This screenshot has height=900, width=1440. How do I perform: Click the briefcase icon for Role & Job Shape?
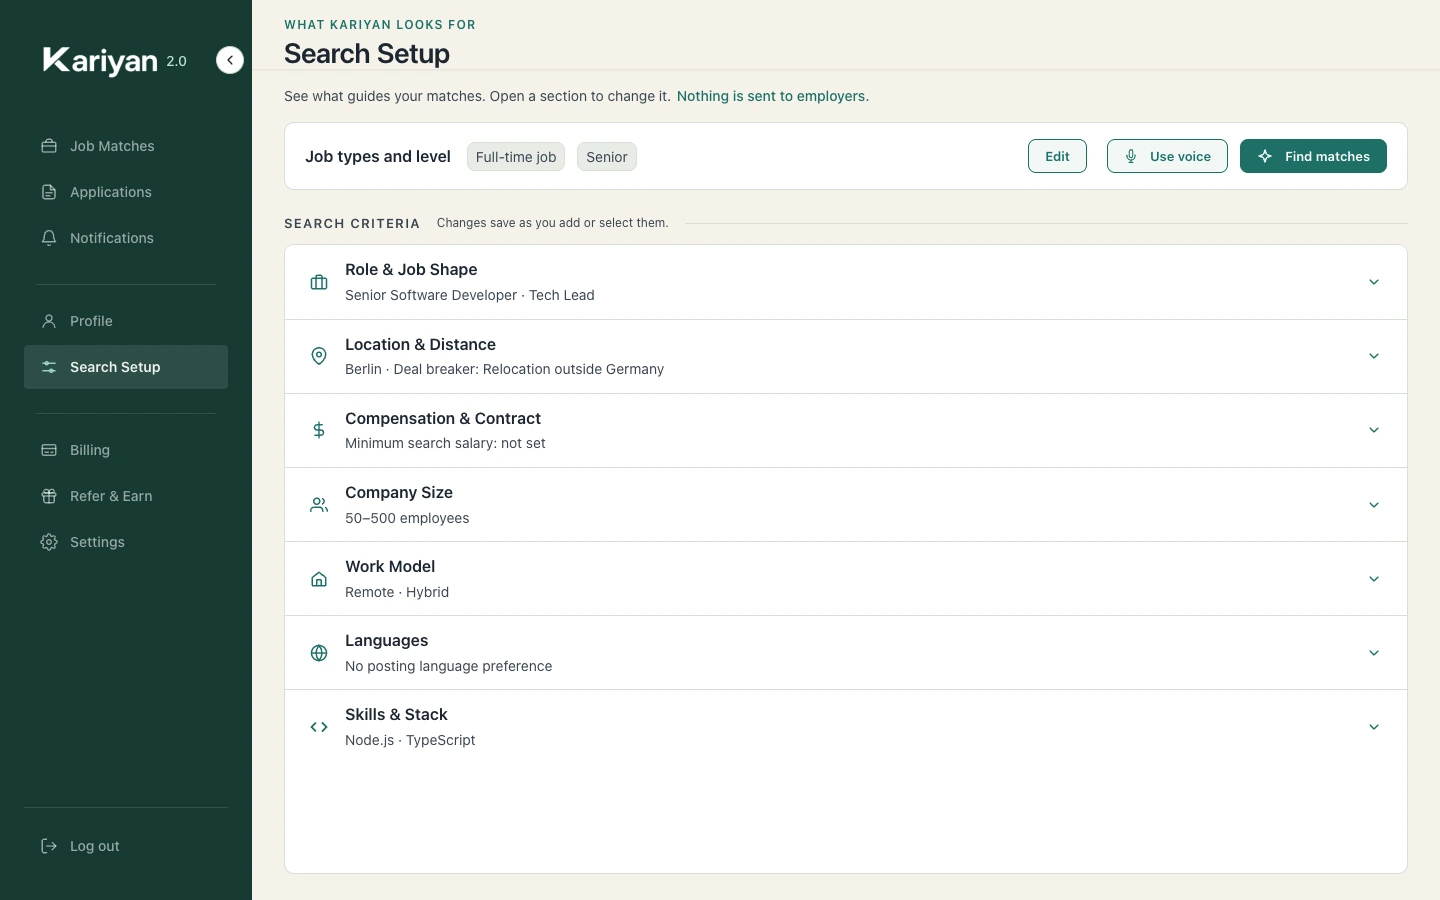tap(319, 282)
